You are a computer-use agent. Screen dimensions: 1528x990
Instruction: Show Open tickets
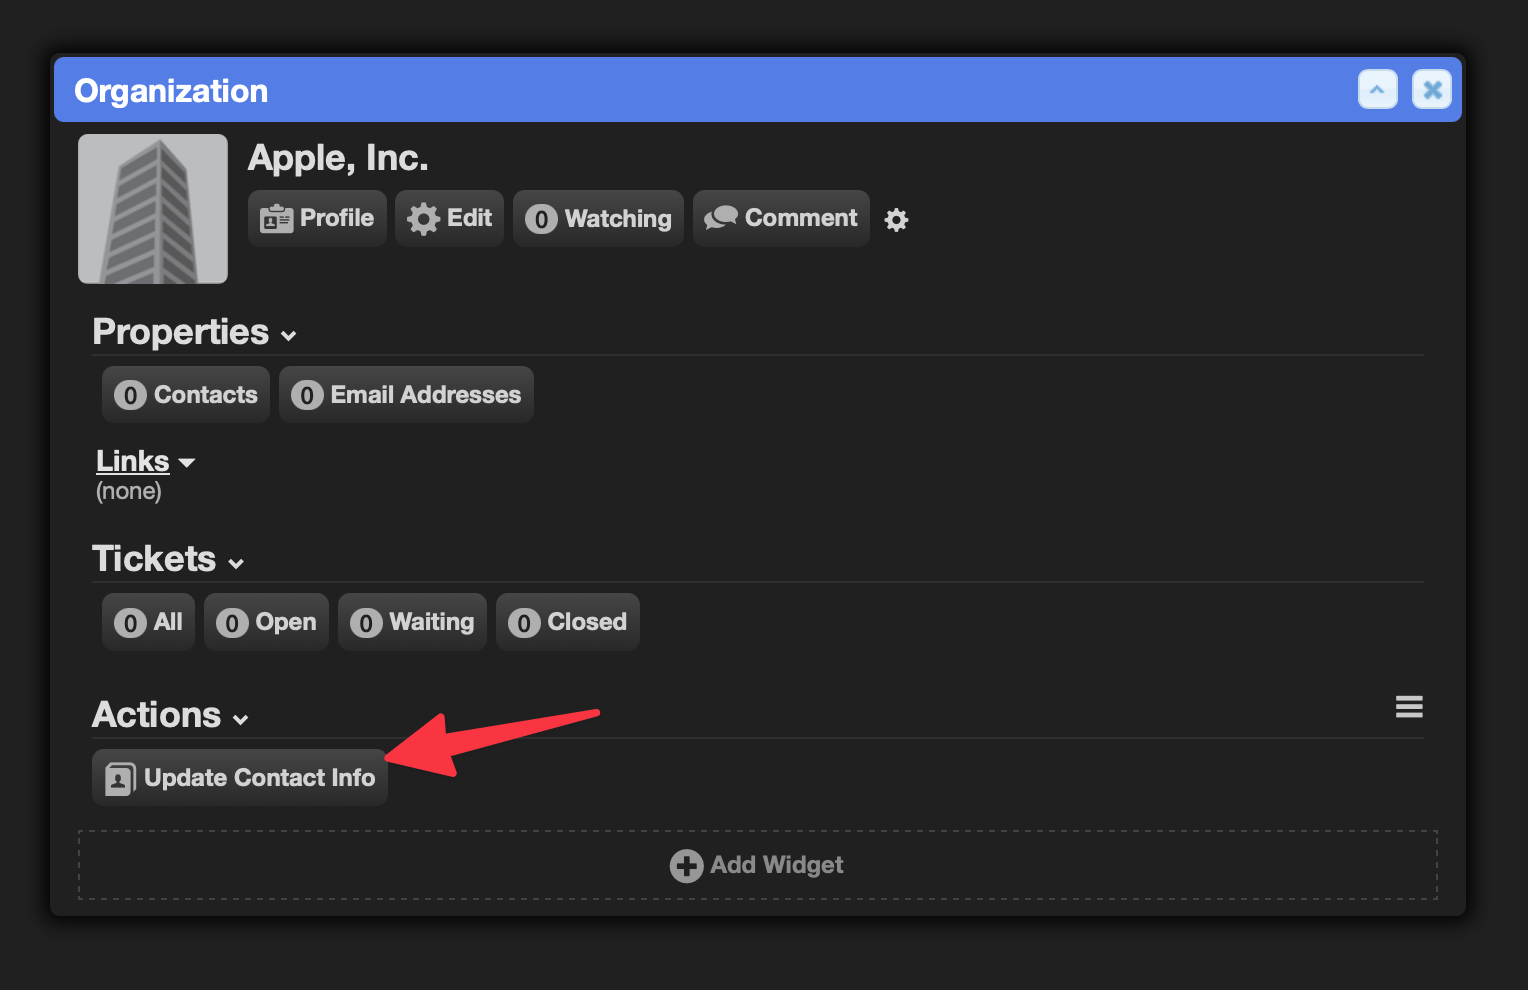(266, 622)
